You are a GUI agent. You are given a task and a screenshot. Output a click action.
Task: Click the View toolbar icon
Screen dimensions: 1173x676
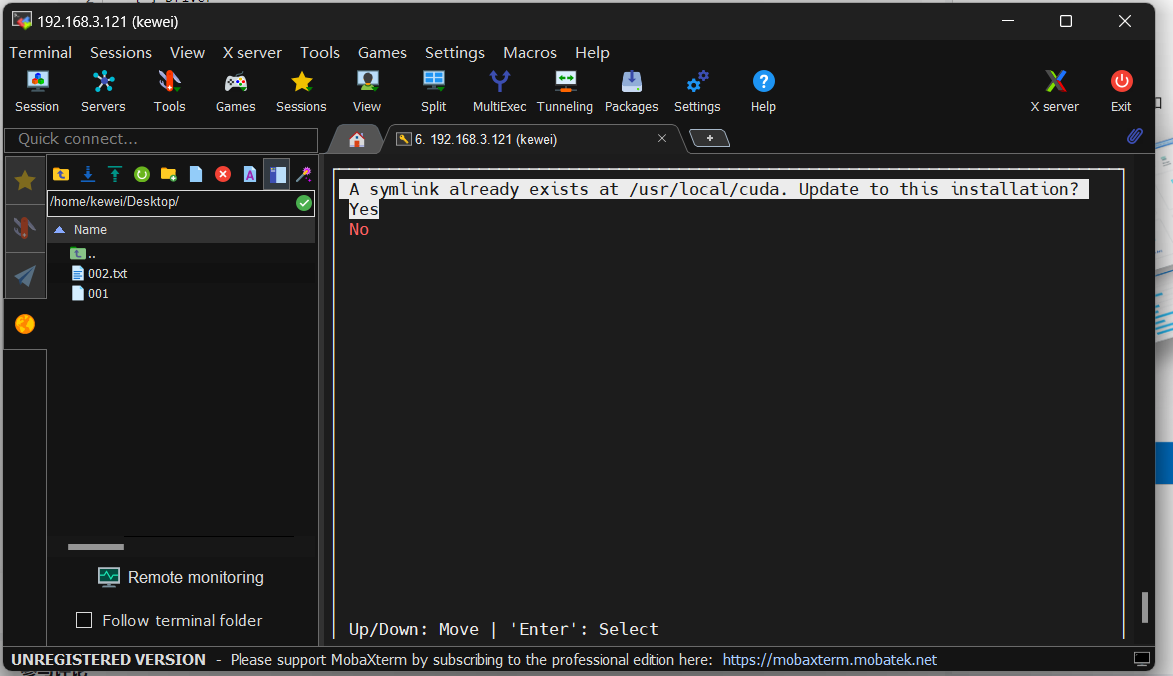point(367,91)
